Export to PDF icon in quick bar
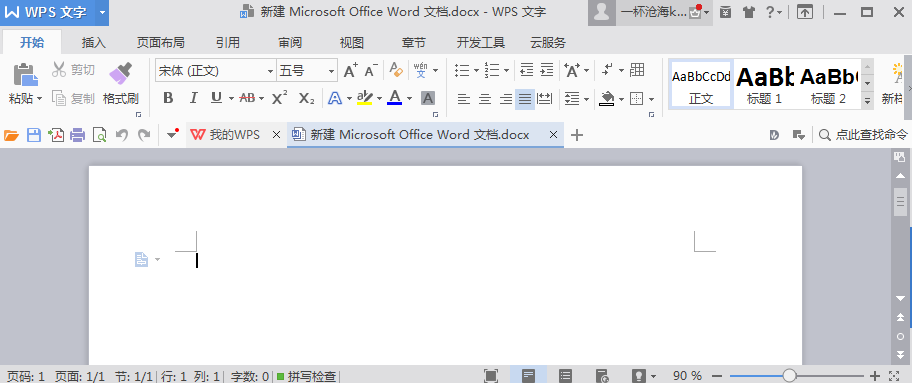Image resolution: width=912 pixels, height=383 pixels. pyautogui.click(x=56, y=136)
